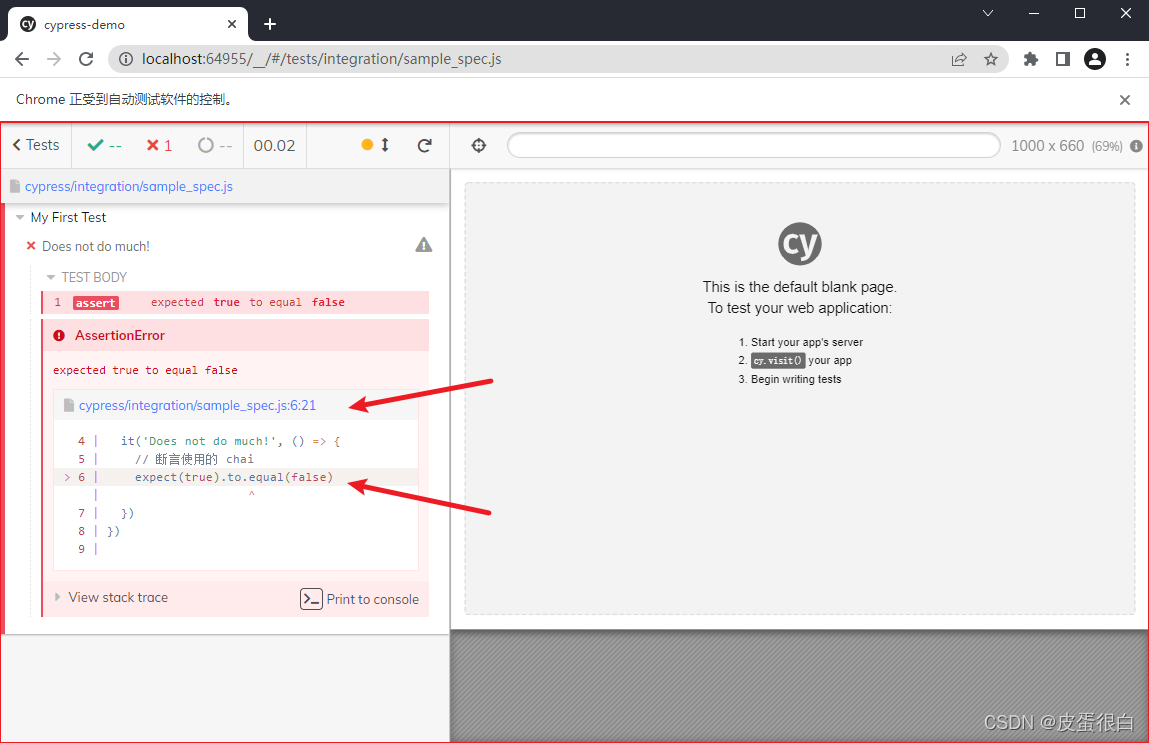Click 'Begin writing tests' step
This screenshot has height=743, width=1149.
(x=796, y=379)
